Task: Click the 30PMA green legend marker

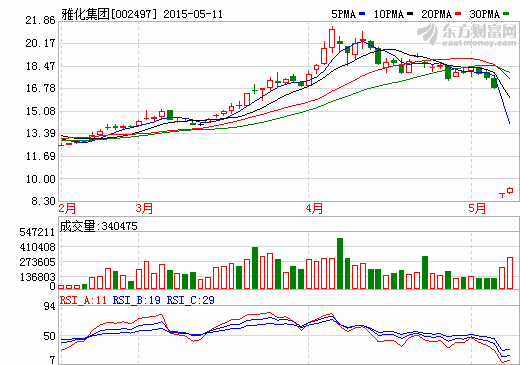Action: pos(506,14)
